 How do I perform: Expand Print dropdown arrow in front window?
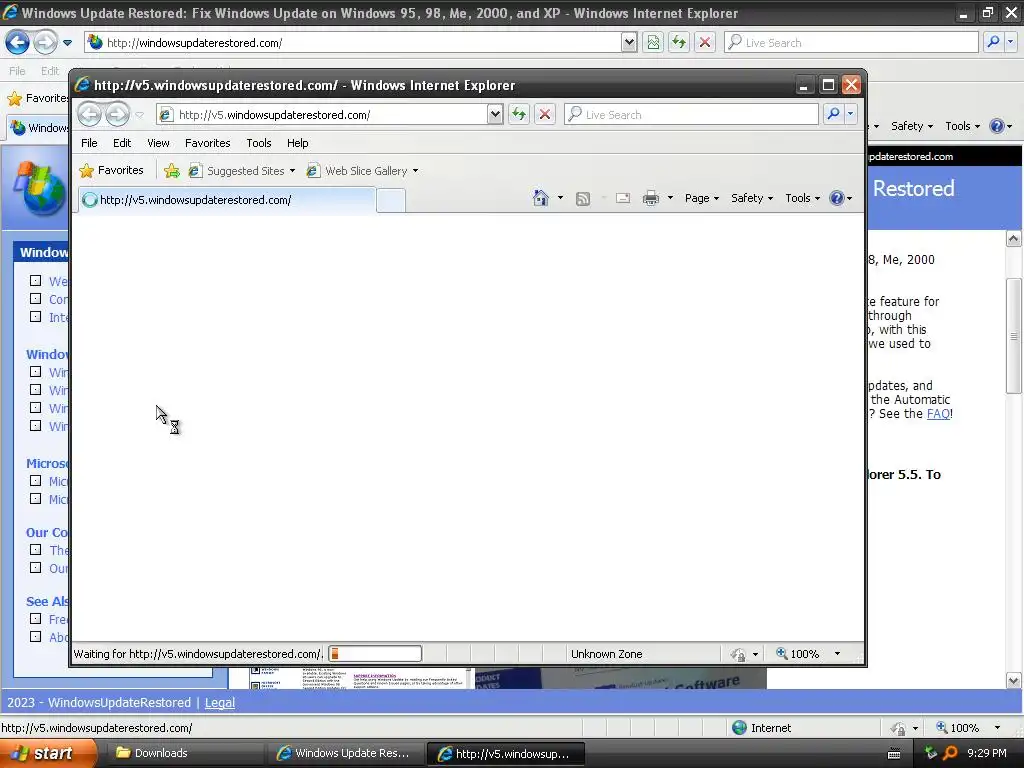pyautogui.click(x=670, y=198)
